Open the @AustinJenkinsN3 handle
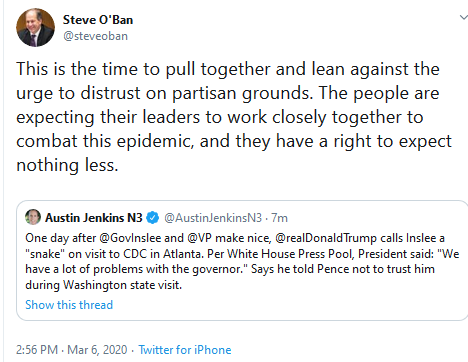This screenshot has height=362, width=468. pyautogui.click(x=213, y=218)
